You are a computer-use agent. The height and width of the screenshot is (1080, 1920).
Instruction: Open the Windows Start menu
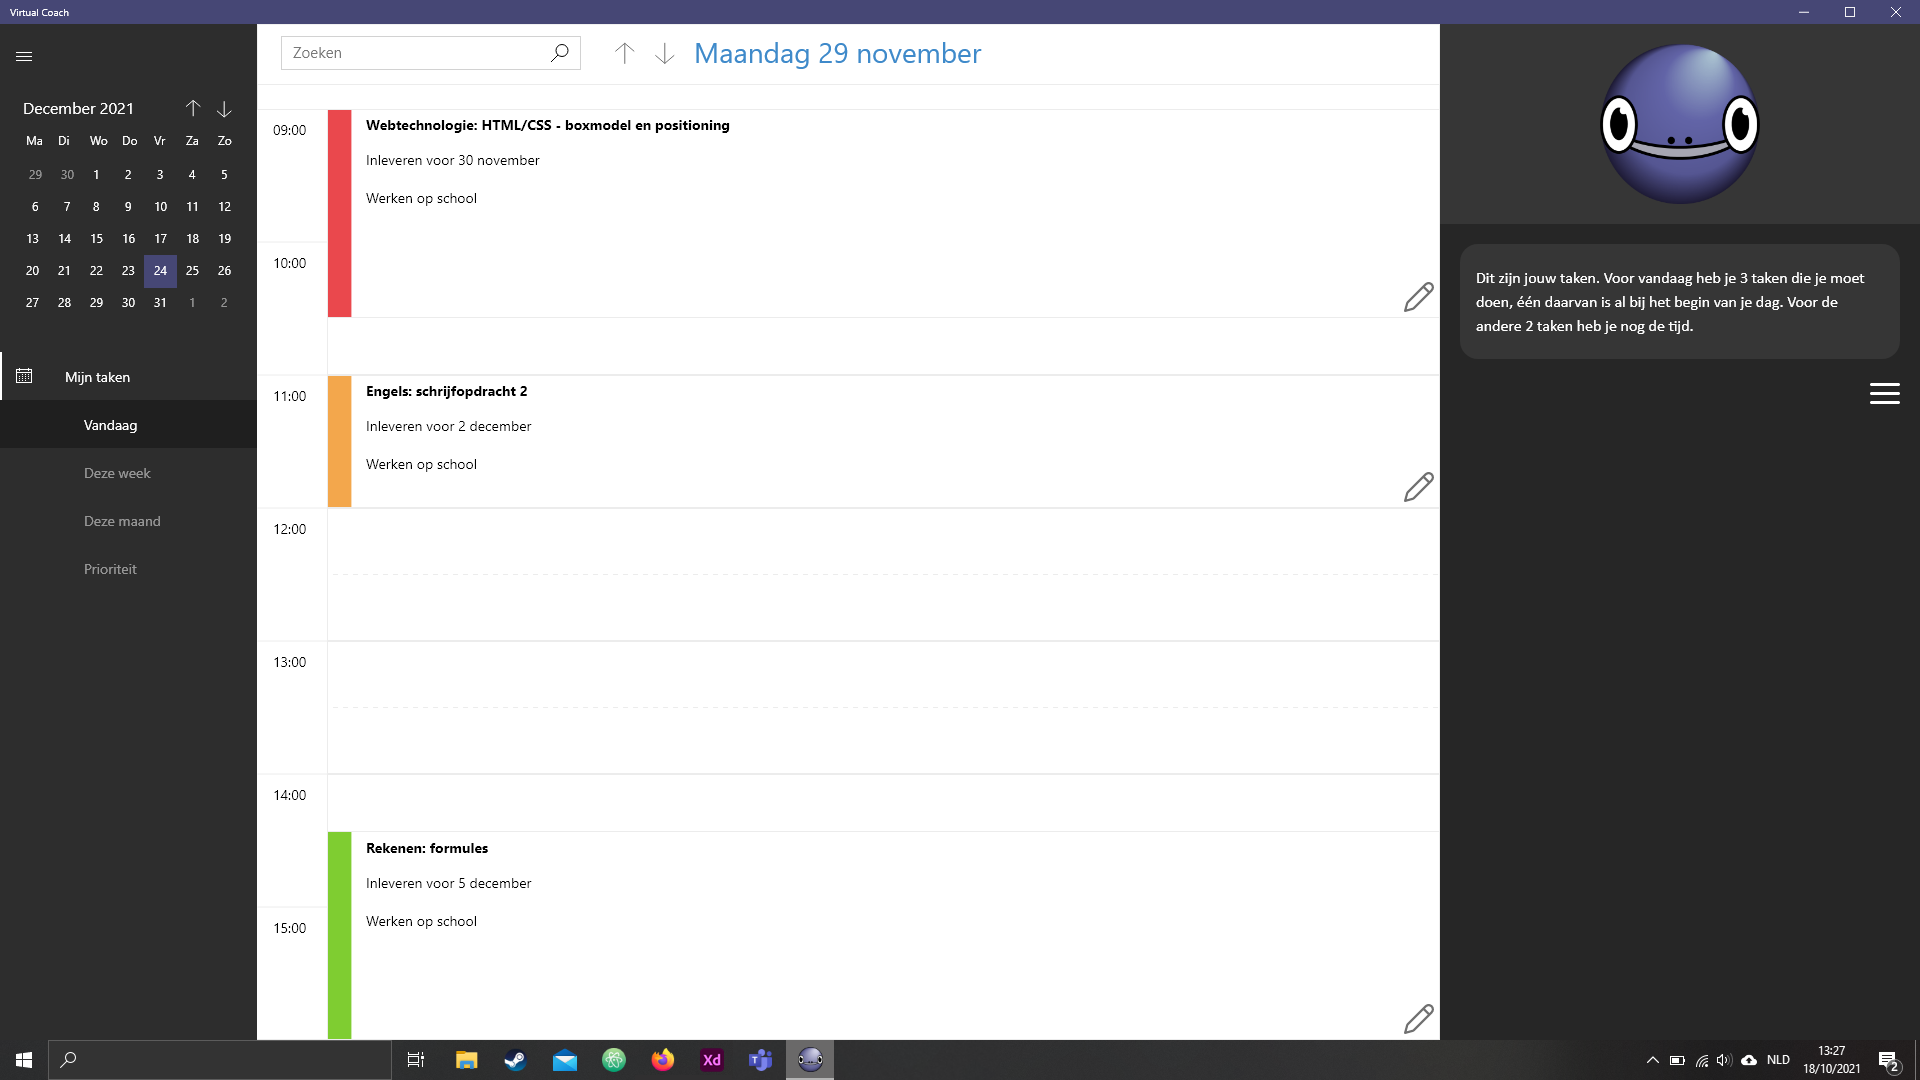coord(24,1060)
